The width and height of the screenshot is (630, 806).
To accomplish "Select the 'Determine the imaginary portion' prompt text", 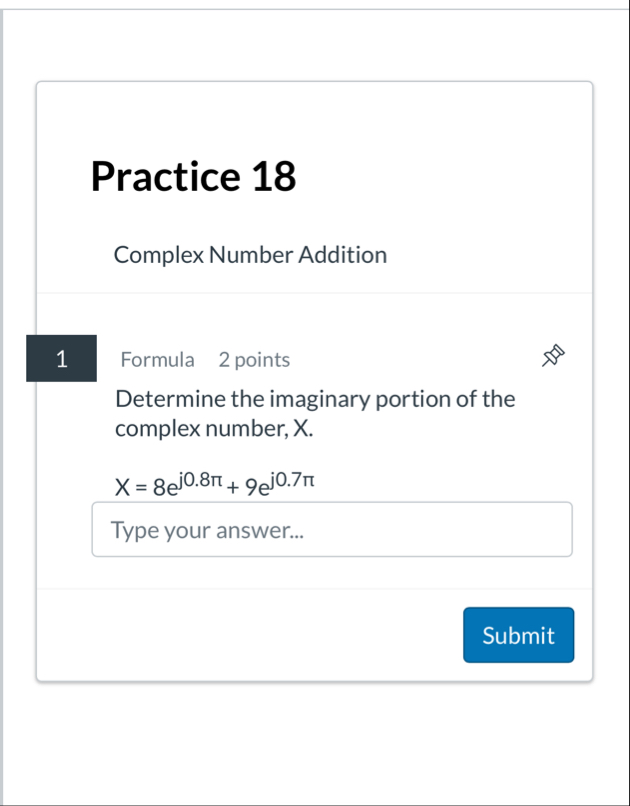I will coord(315,399).
